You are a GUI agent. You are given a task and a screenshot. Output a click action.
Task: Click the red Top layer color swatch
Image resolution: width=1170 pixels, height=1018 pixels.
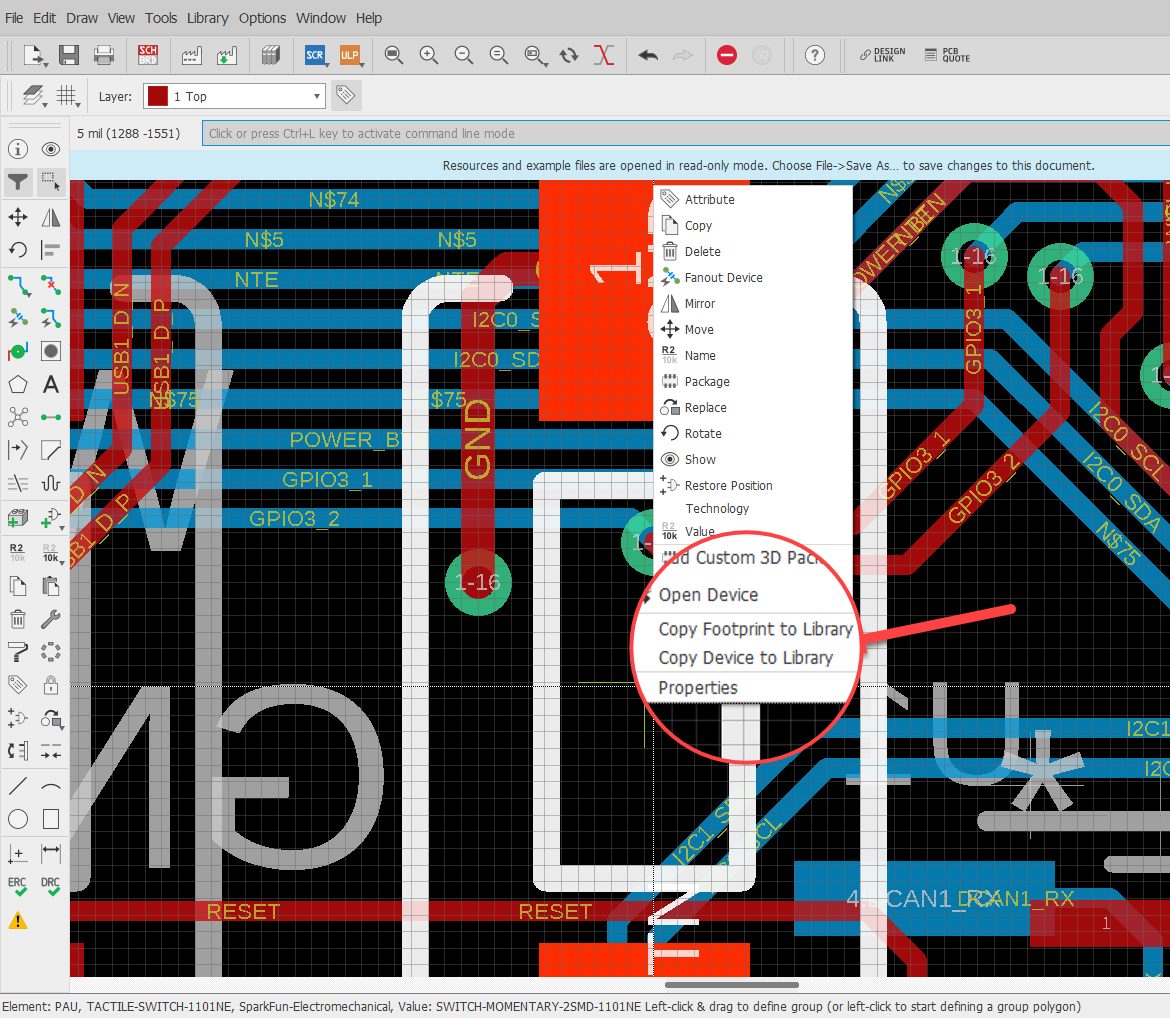158,94
